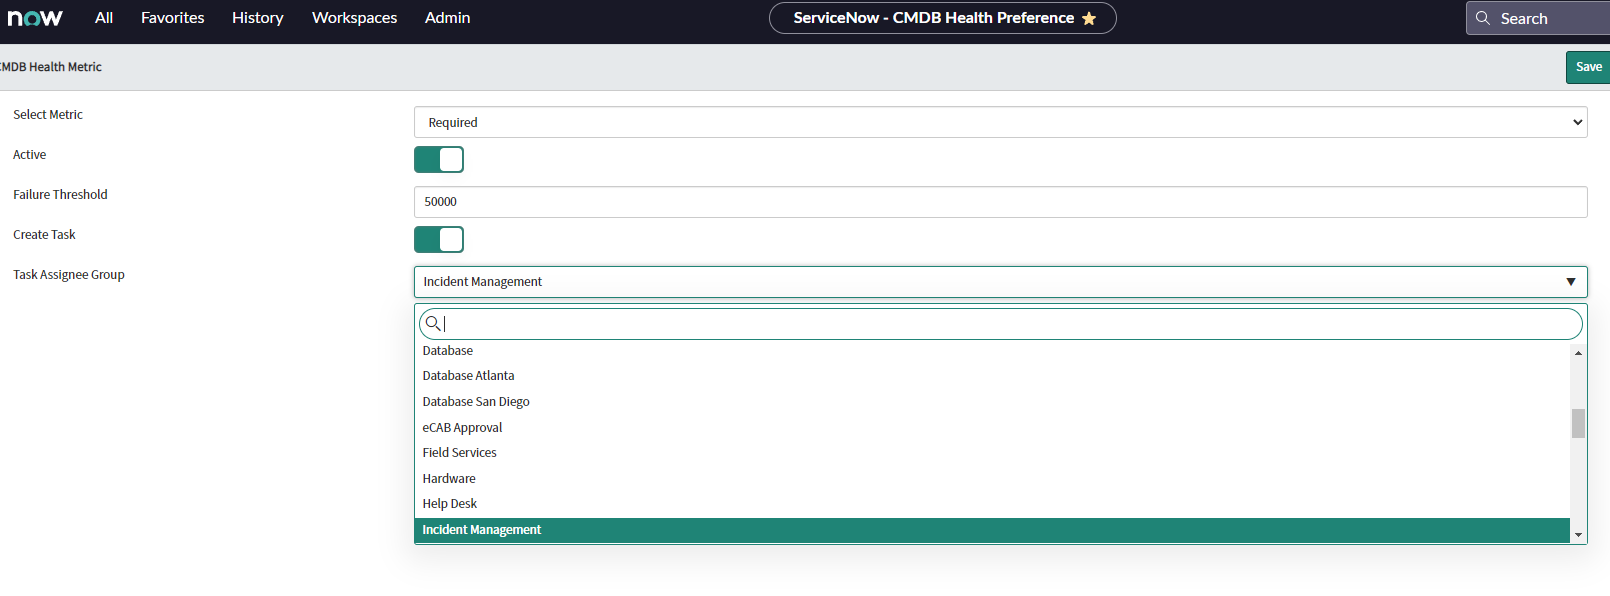
Task: Open the Select Metric dropdown
Action: [1000, 122]
